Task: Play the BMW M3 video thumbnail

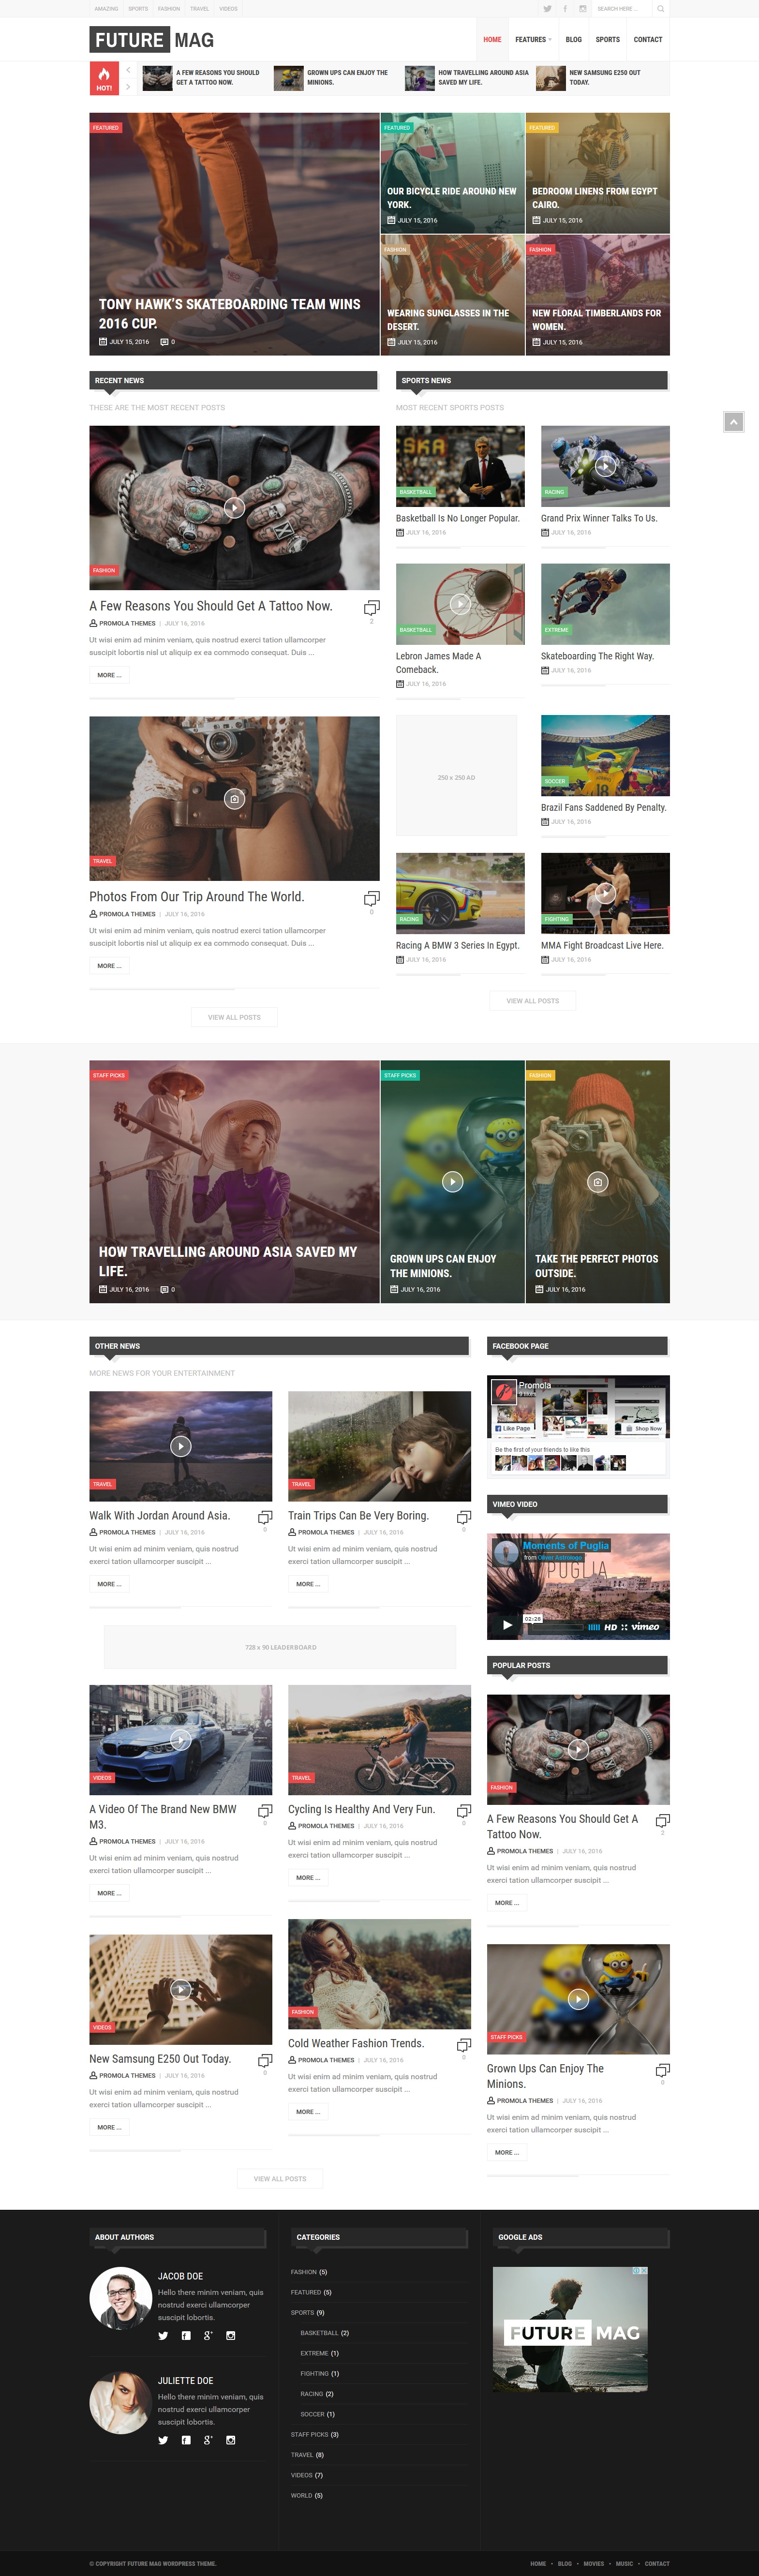Action: click(x=181, y=1739)
